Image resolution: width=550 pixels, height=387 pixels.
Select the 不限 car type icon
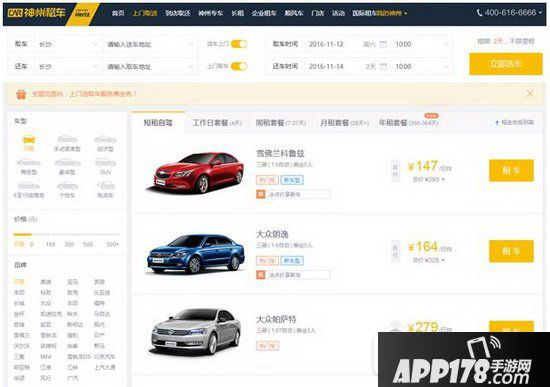[29, 140]
